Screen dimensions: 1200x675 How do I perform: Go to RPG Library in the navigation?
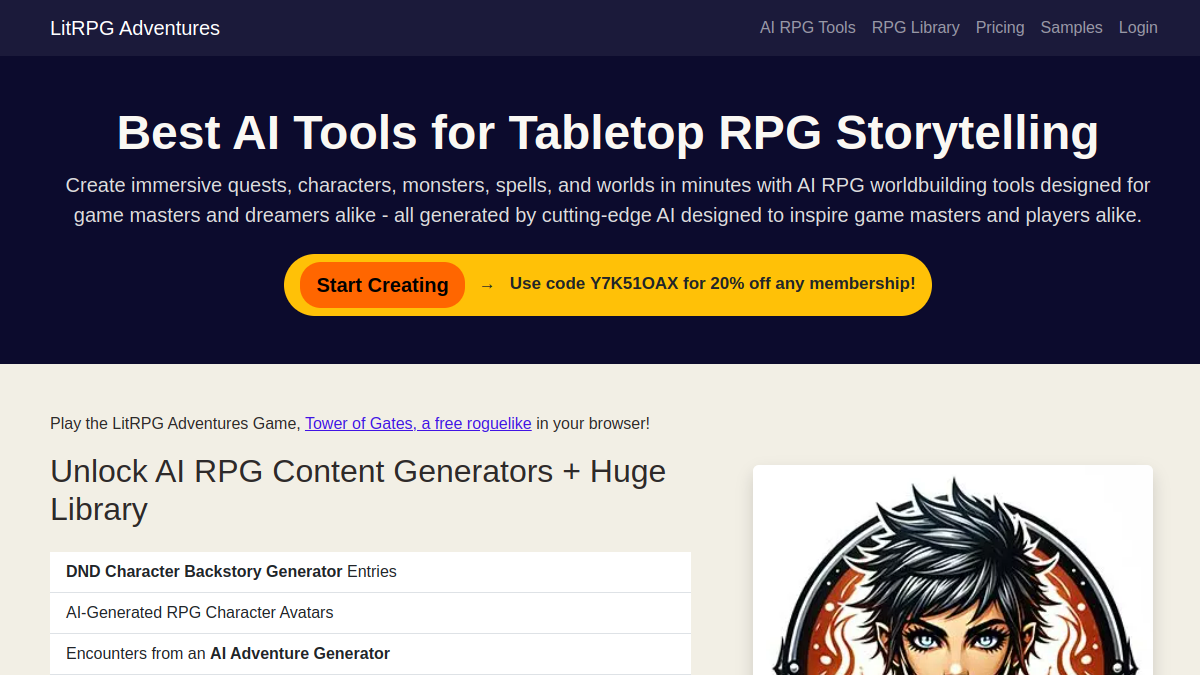coord(916,28)
